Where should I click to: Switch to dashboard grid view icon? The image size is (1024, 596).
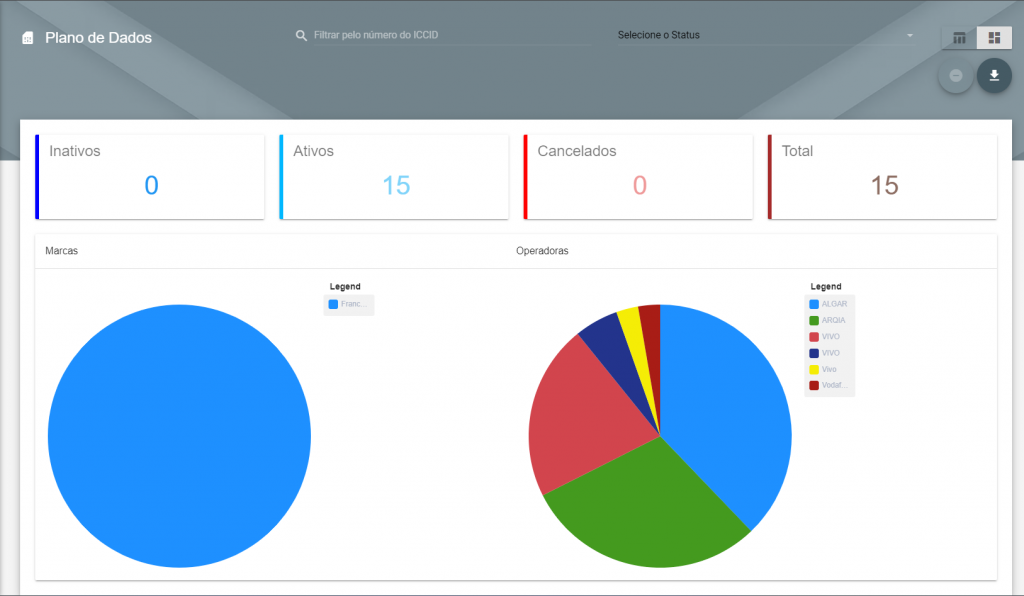(994, 38)
